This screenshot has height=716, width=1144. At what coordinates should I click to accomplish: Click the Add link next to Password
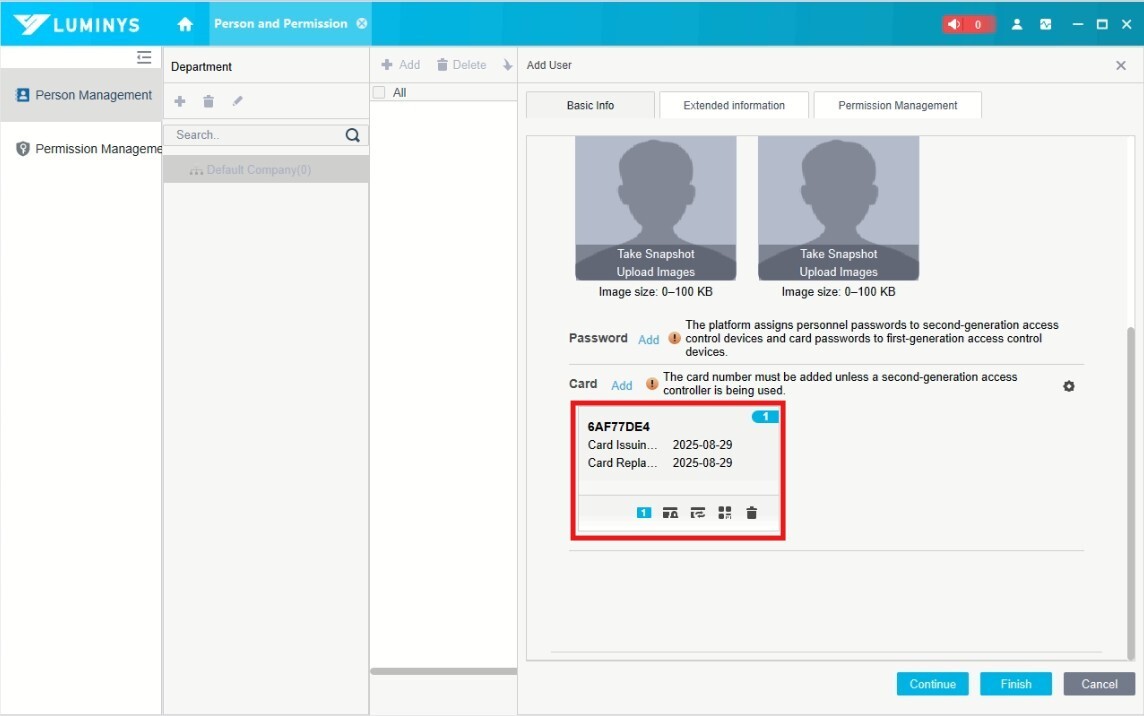(649, 340)
